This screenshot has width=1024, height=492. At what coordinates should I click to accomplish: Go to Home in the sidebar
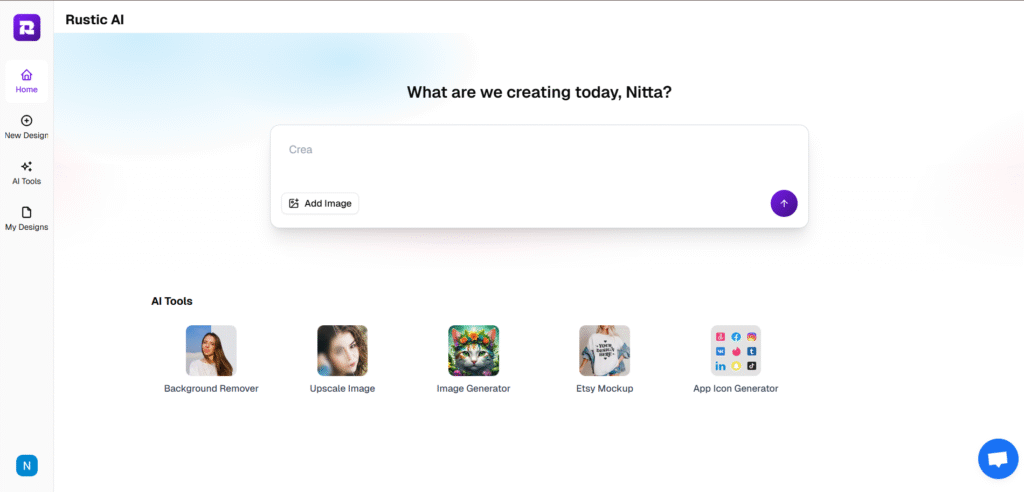click(x=26, y=80)
